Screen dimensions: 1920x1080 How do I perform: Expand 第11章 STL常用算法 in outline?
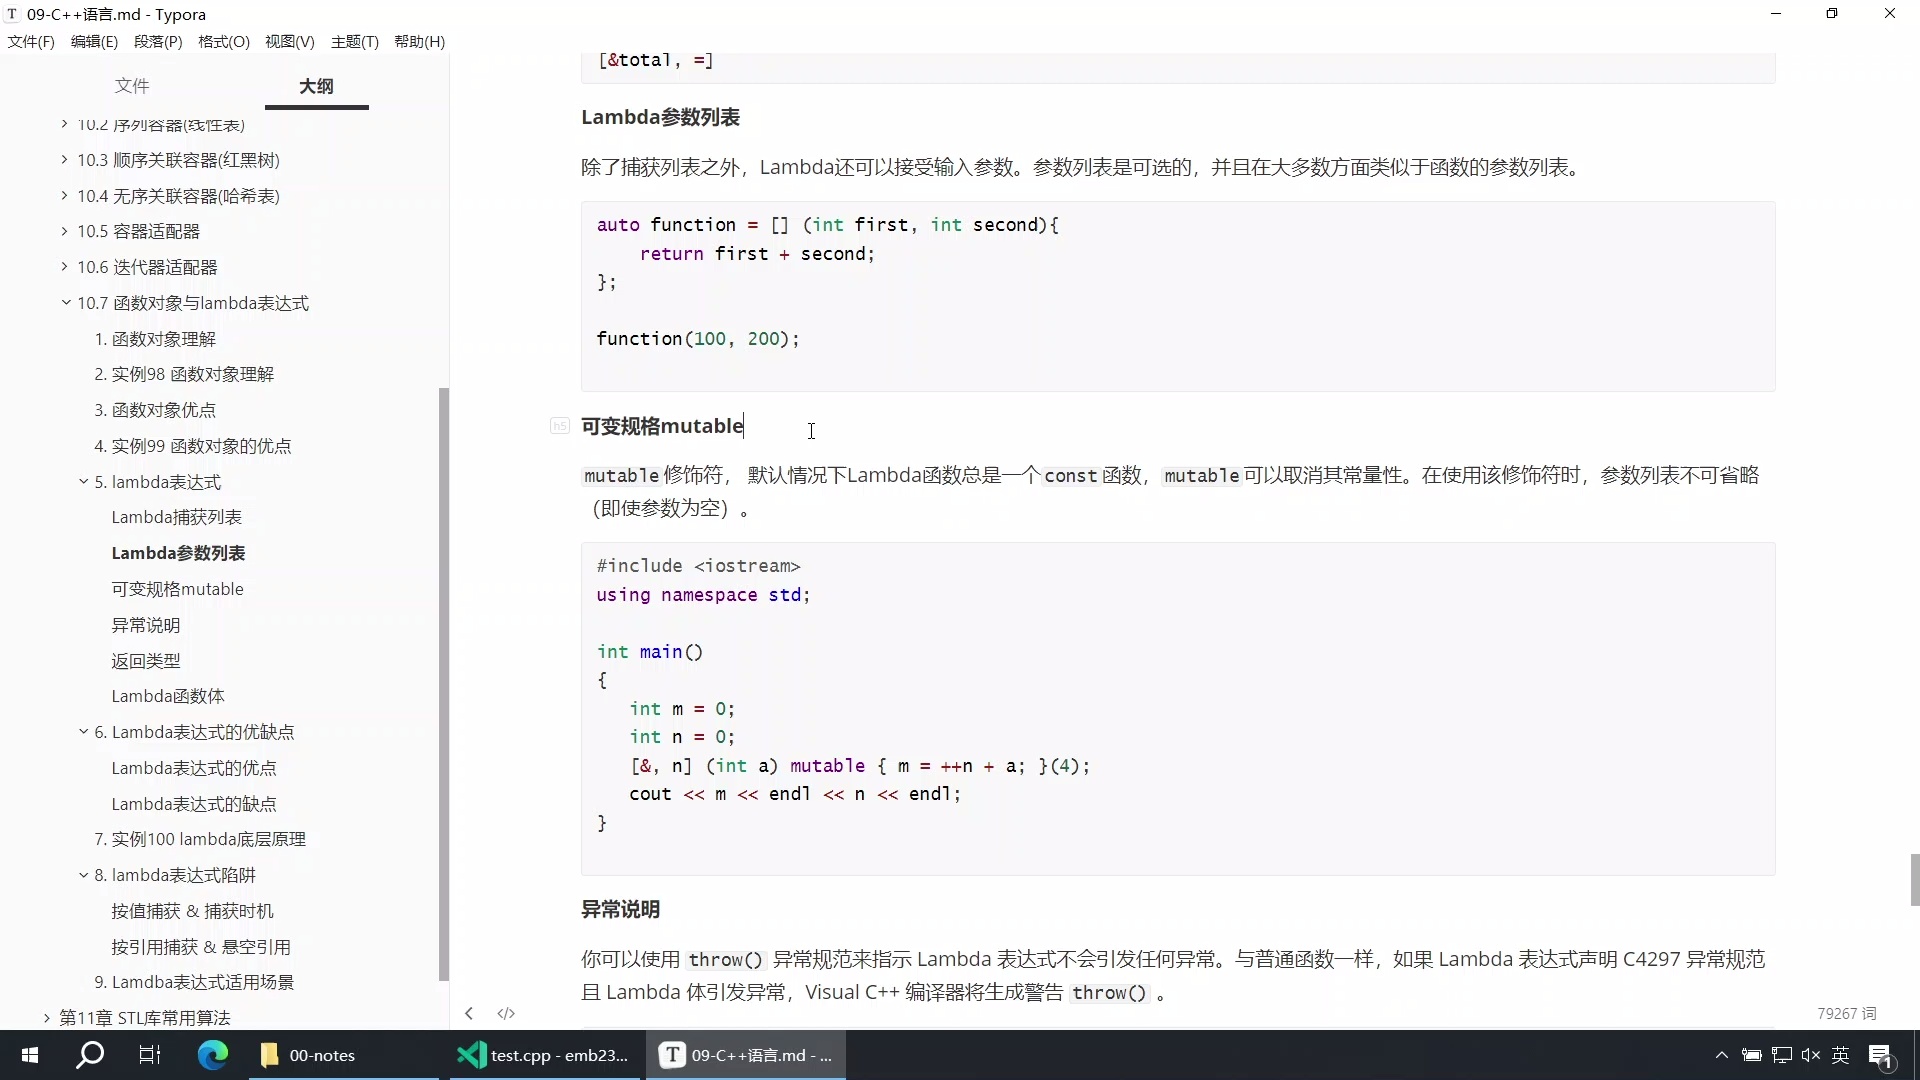[45, 1017]
